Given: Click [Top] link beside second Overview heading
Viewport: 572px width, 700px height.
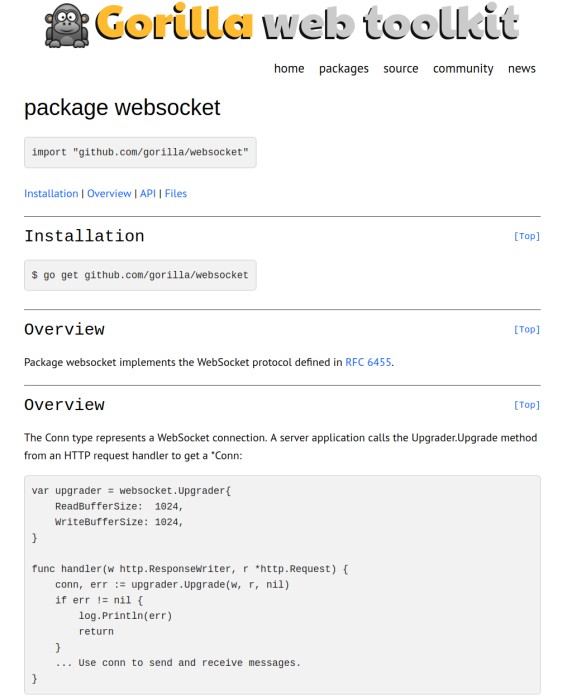Looking at the screenshot, I should (527, 405).
